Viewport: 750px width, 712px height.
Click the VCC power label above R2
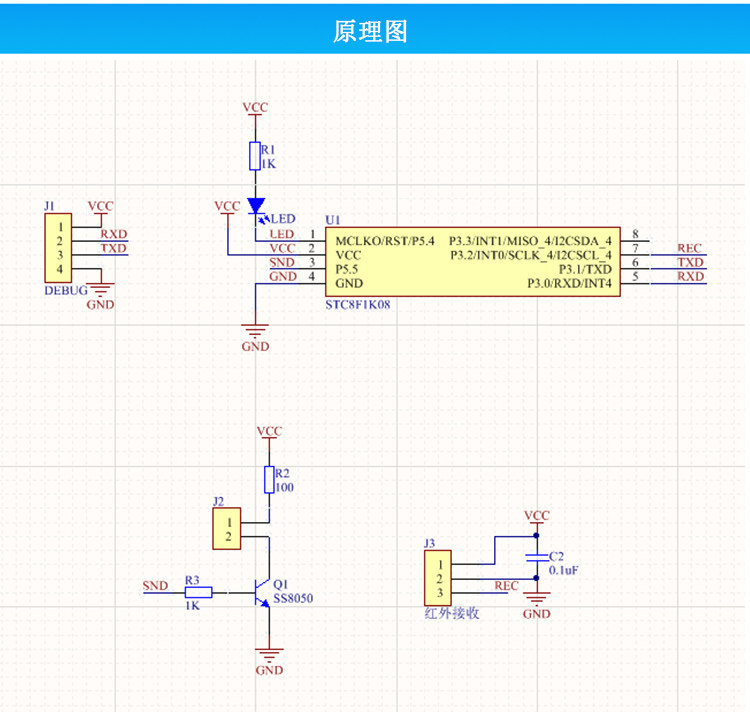[269, 431]
